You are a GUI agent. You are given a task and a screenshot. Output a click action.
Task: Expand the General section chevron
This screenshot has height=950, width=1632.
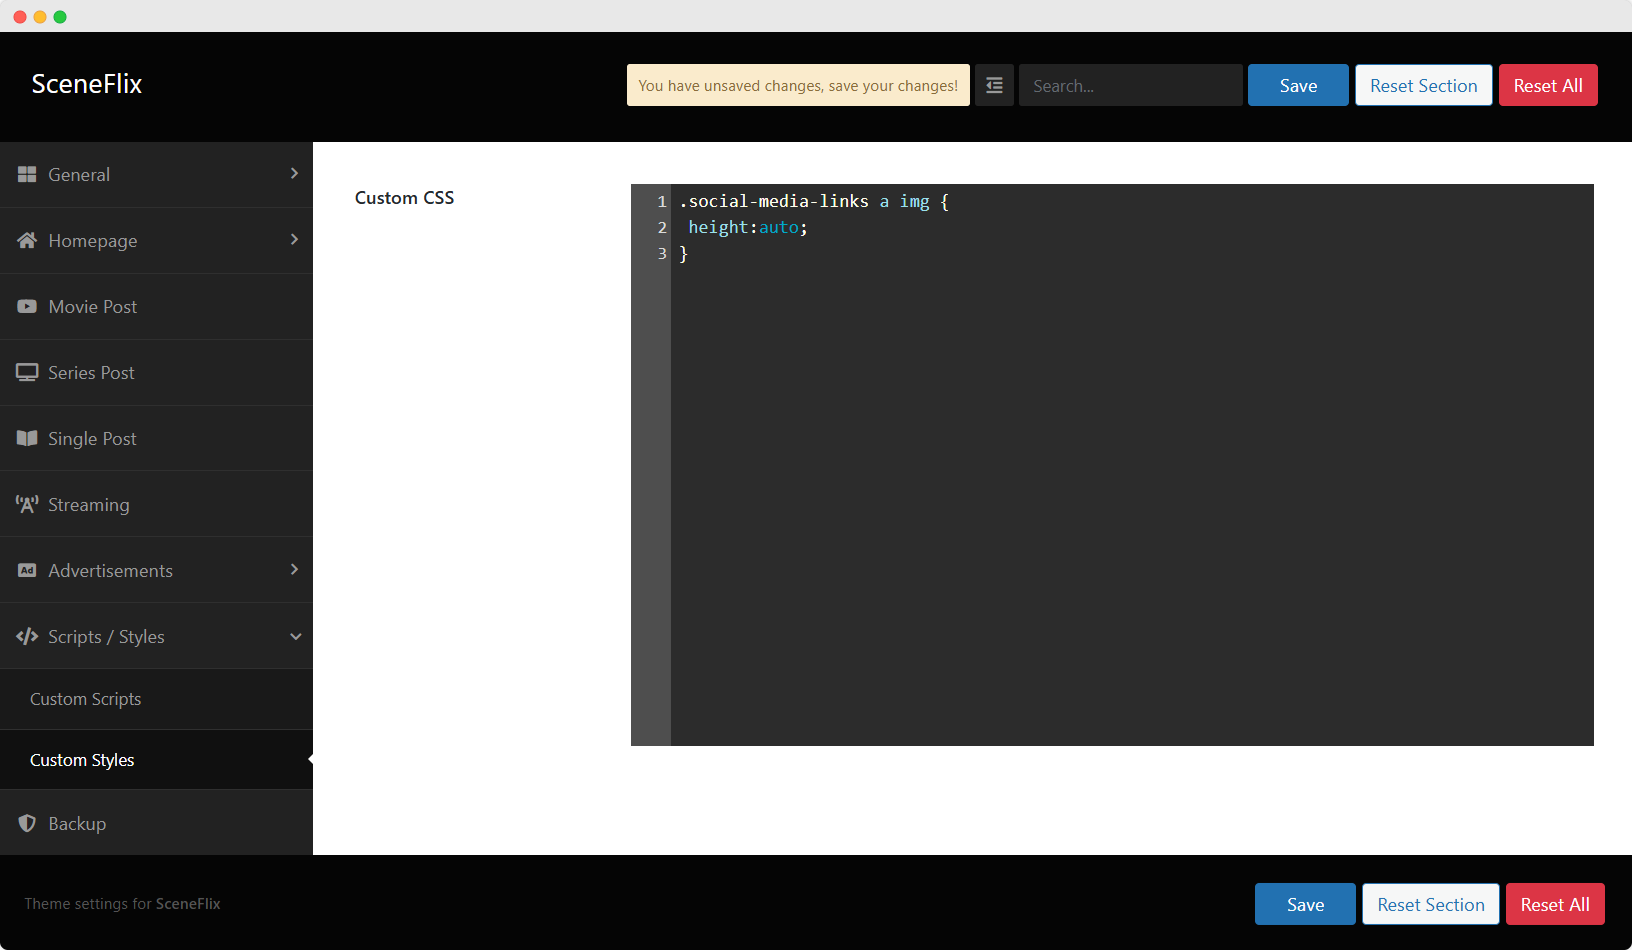[x=294, y=173]
